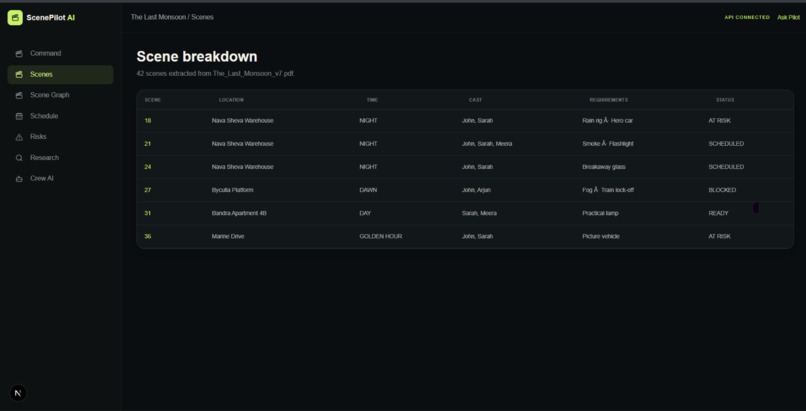Select scene number 31
This screenshot has height=411, width=806.
(x=148, y=213)
